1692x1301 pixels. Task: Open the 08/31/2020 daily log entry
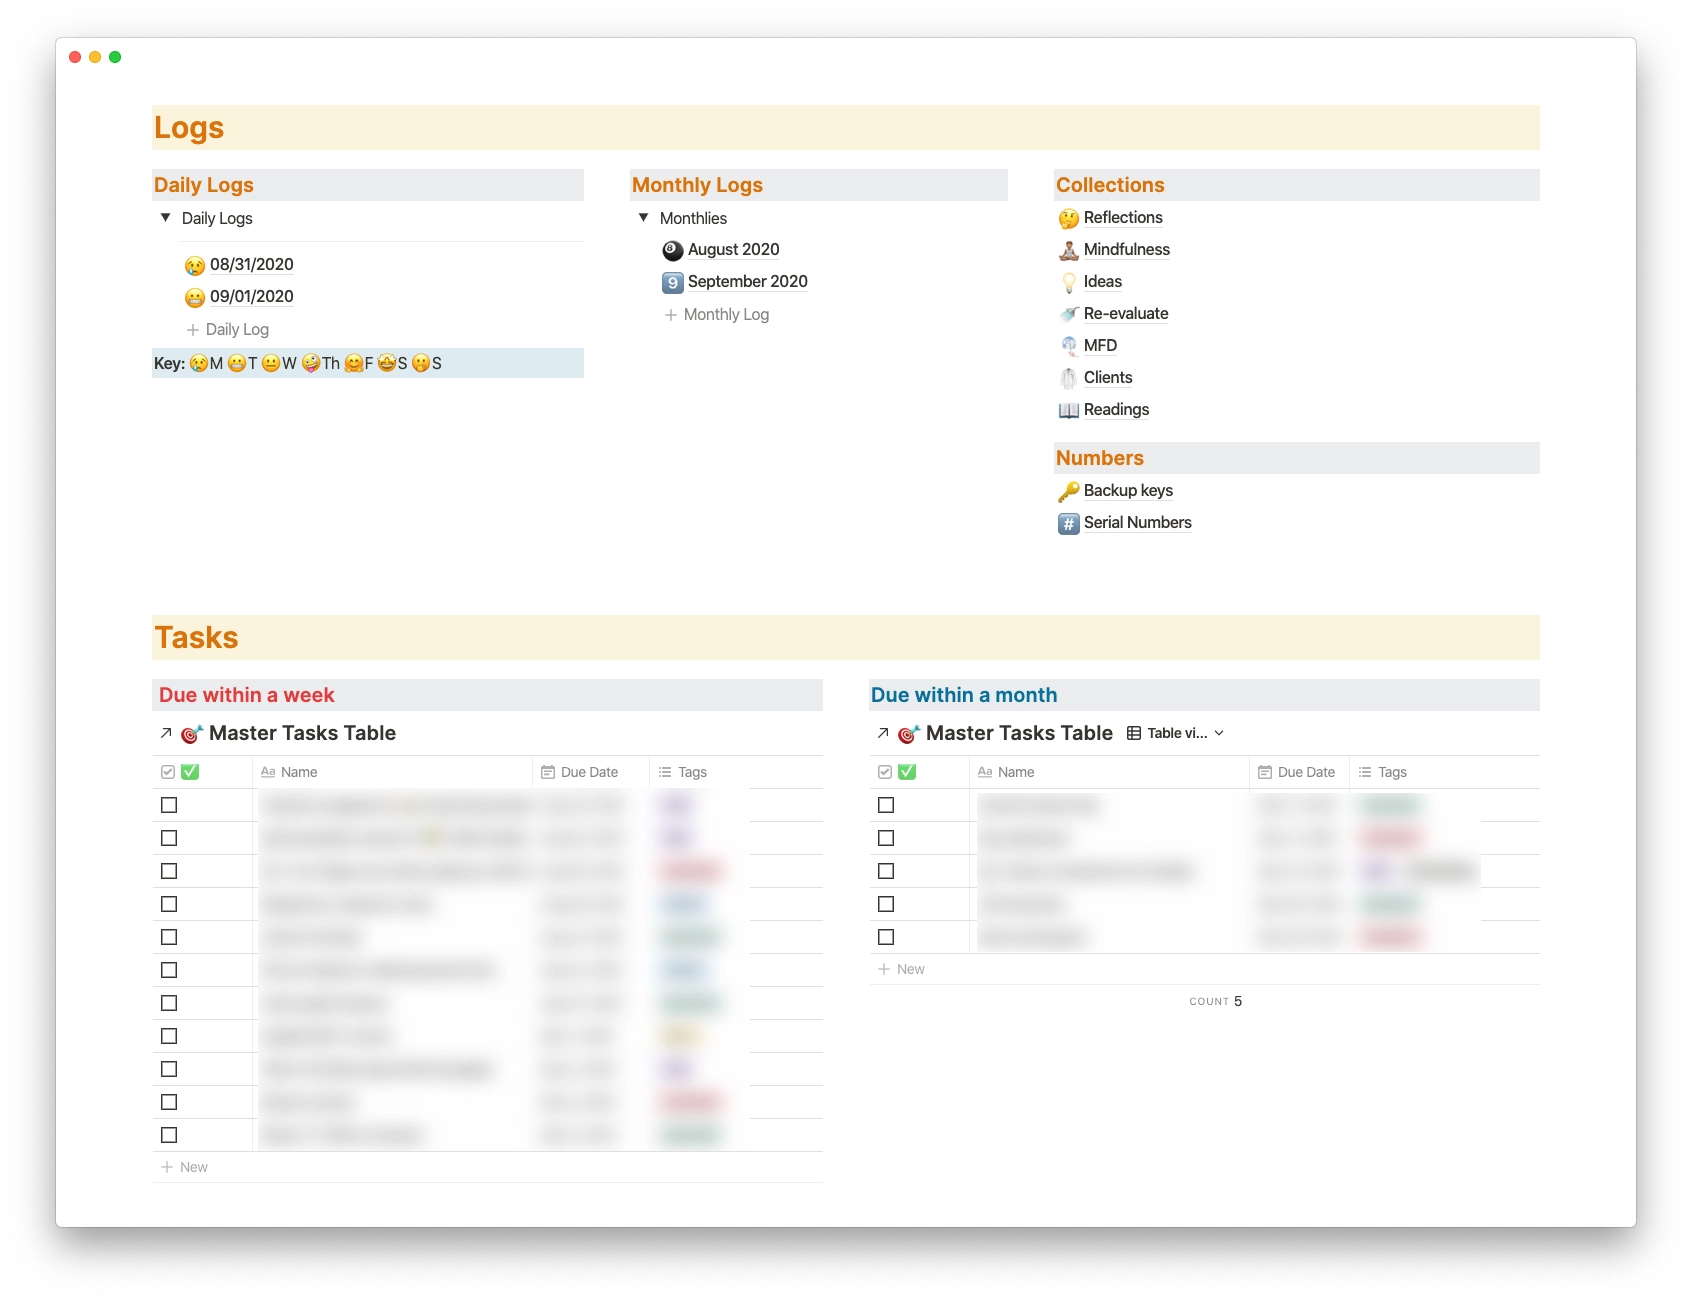pyautogui.click(x=251, y=264)
